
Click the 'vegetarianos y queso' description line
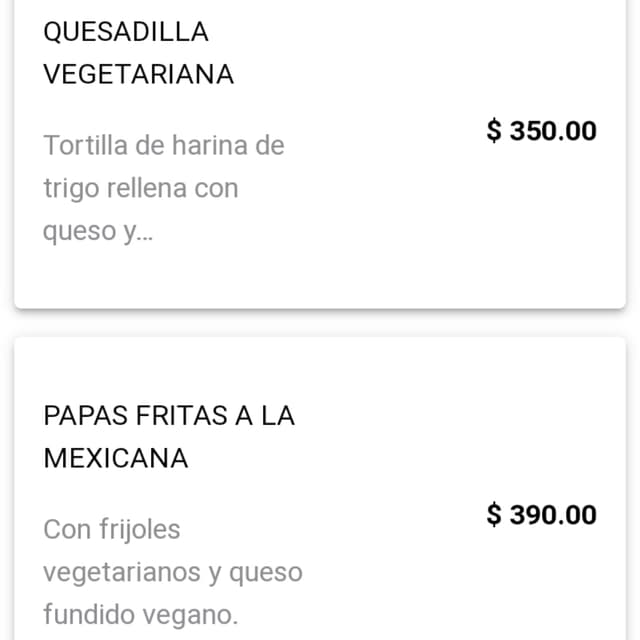pyautogui.click(x=173, y=572)
